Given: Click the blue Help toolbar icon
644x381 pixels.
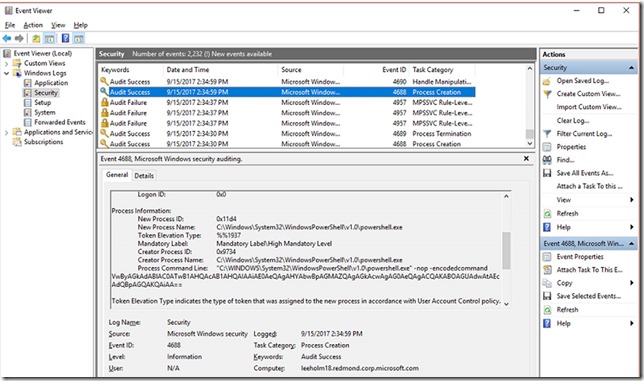Looking at the screenshot, I should click(65, 38).
